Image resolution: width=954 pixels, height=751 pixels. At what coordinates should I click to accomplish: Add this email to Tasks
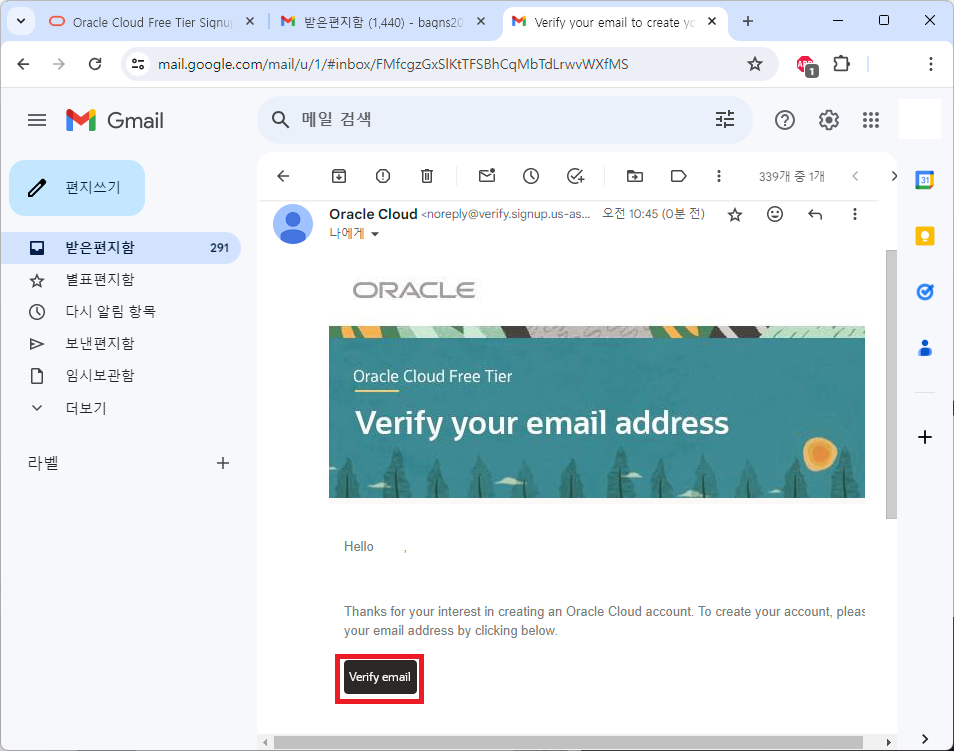pos(576,176)
